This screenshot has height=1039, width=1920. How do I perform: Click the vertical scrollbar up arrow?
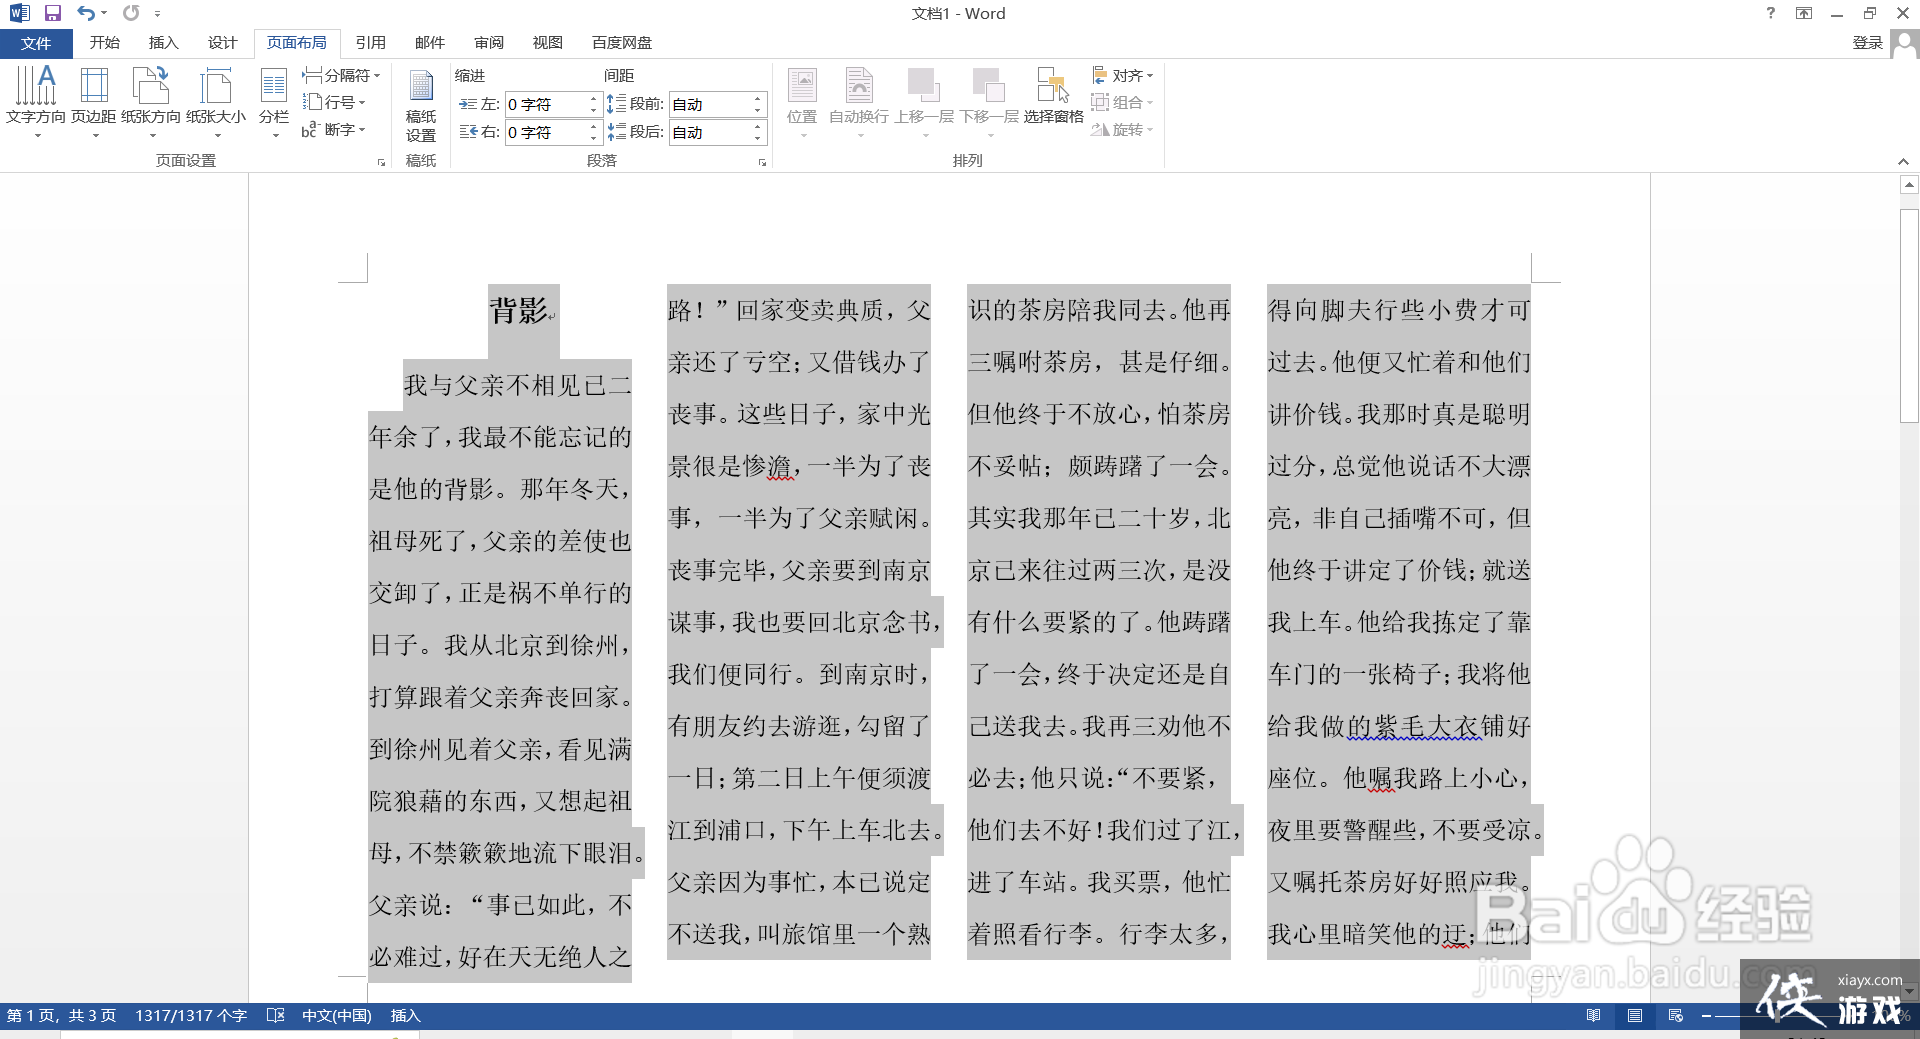1909,185
